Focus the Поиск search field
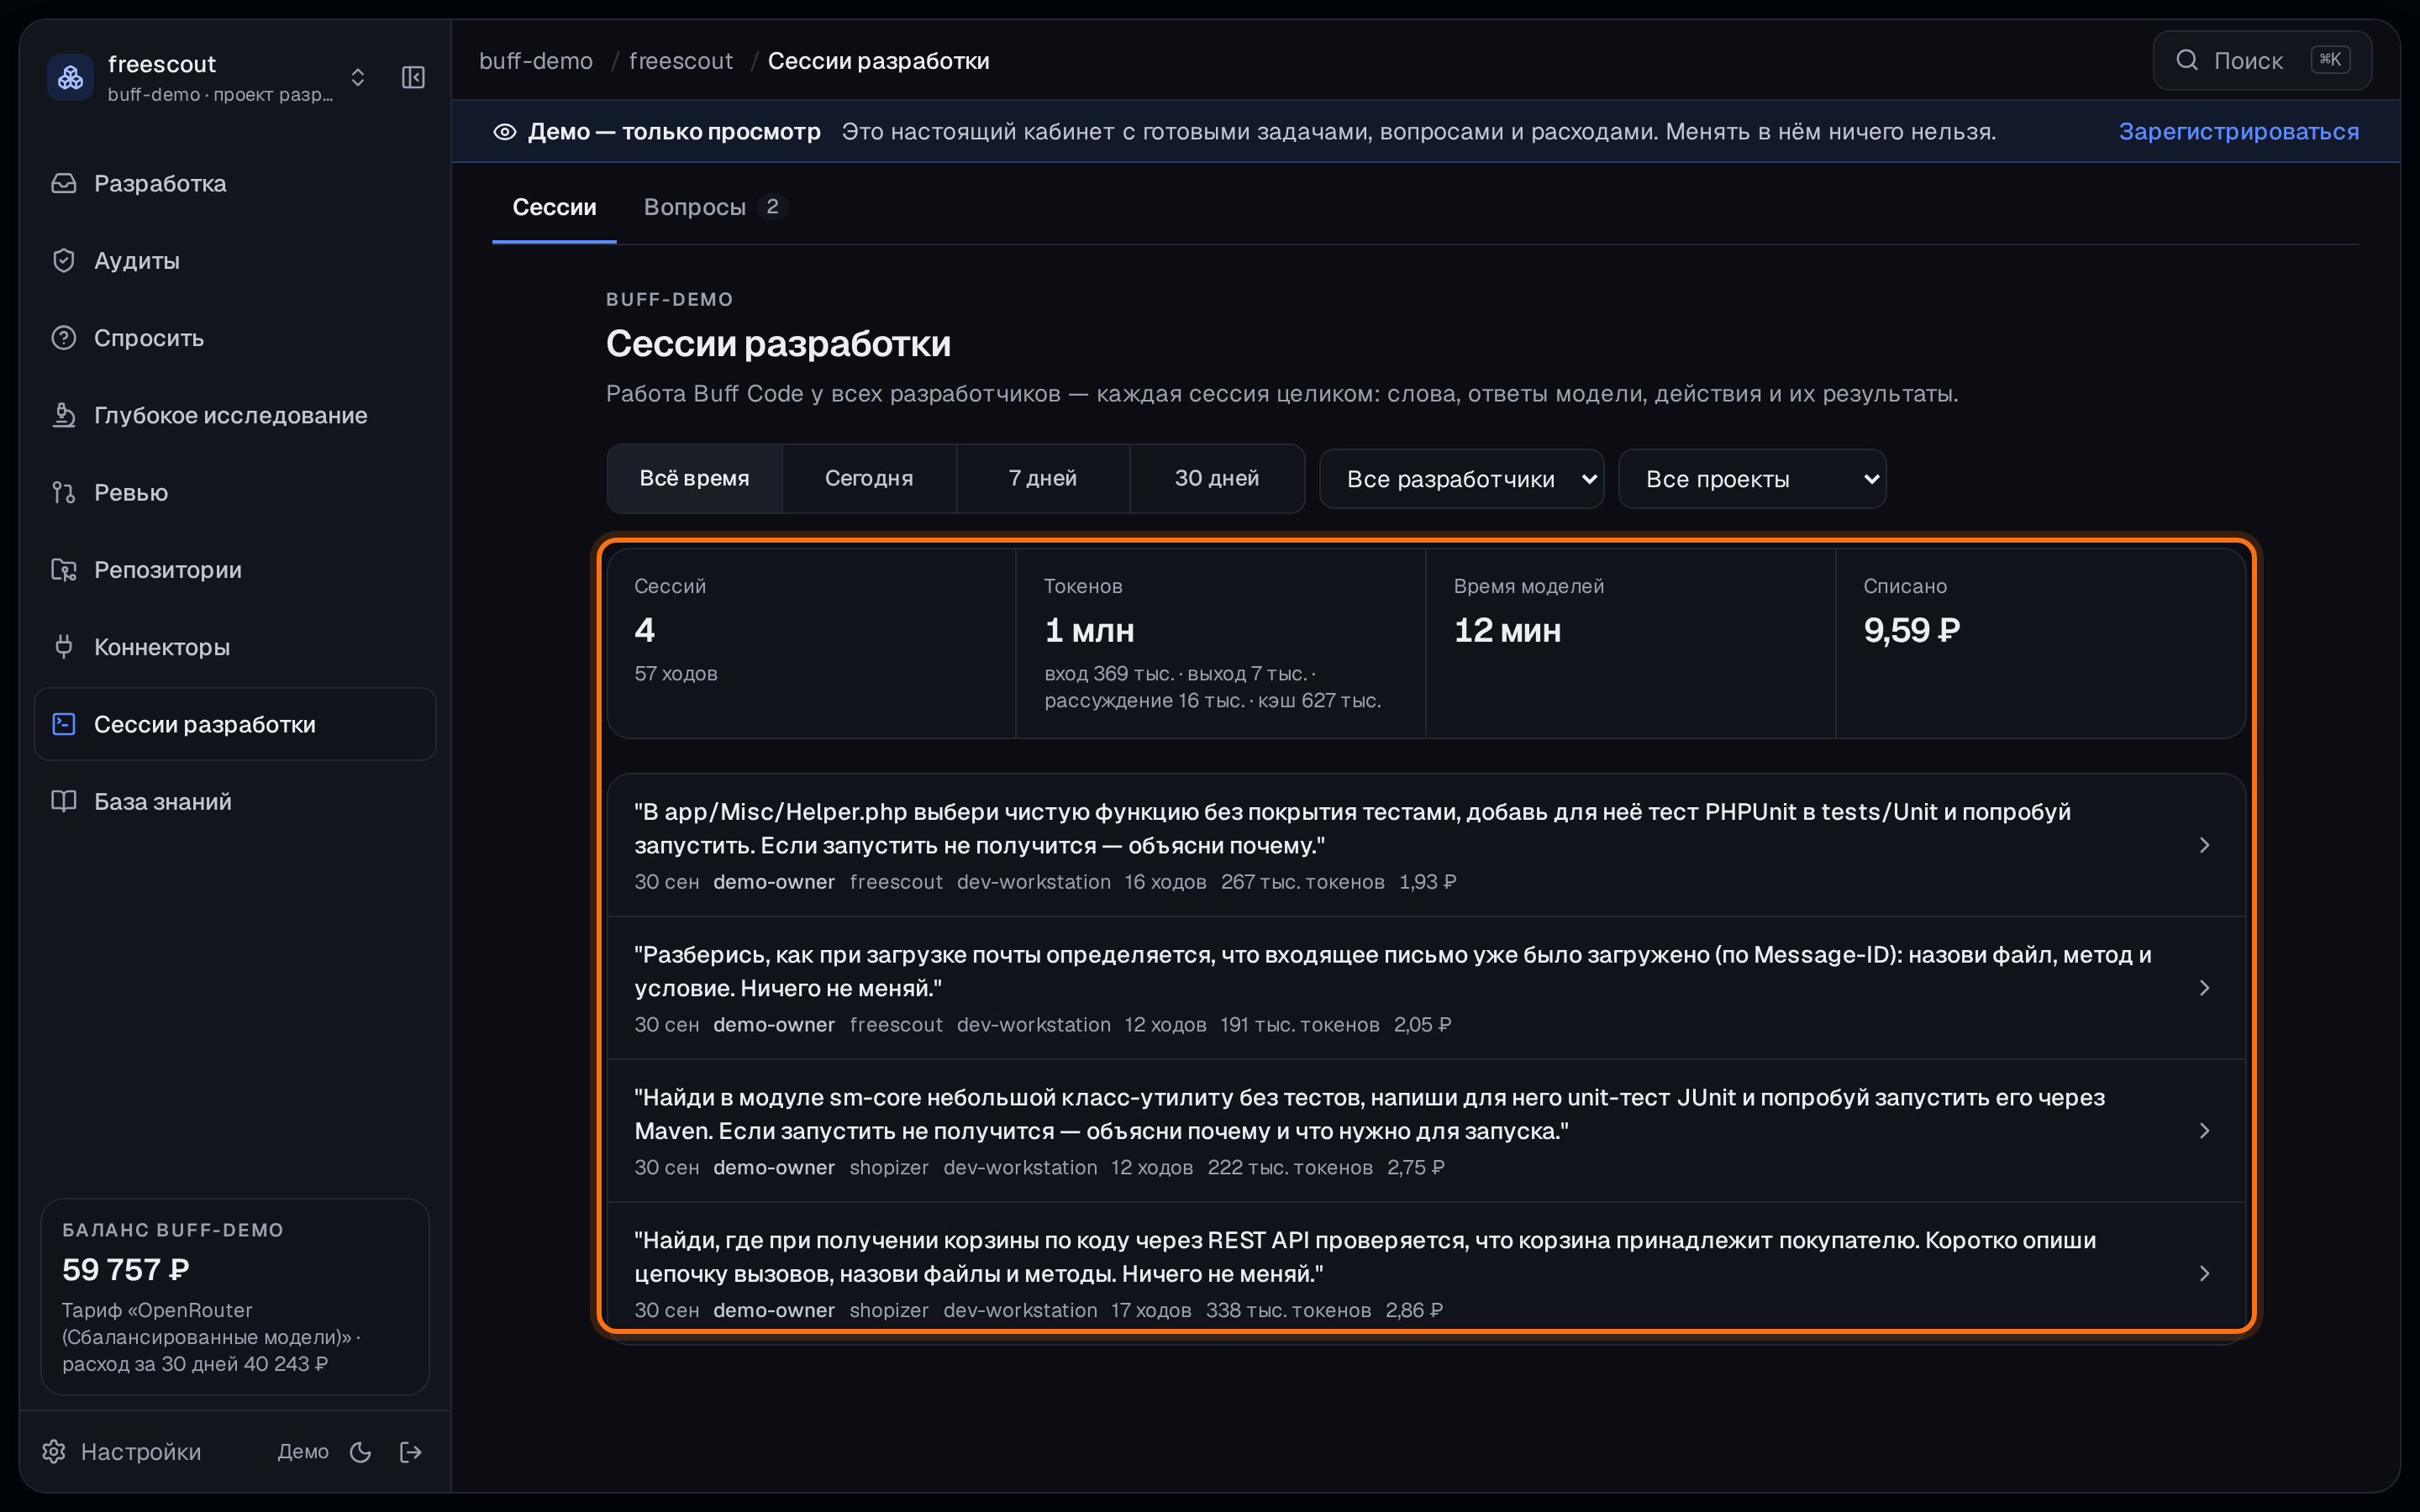Viewport: 2420px width, 1512px height. pyautogui.click(x=2262, y=61)
